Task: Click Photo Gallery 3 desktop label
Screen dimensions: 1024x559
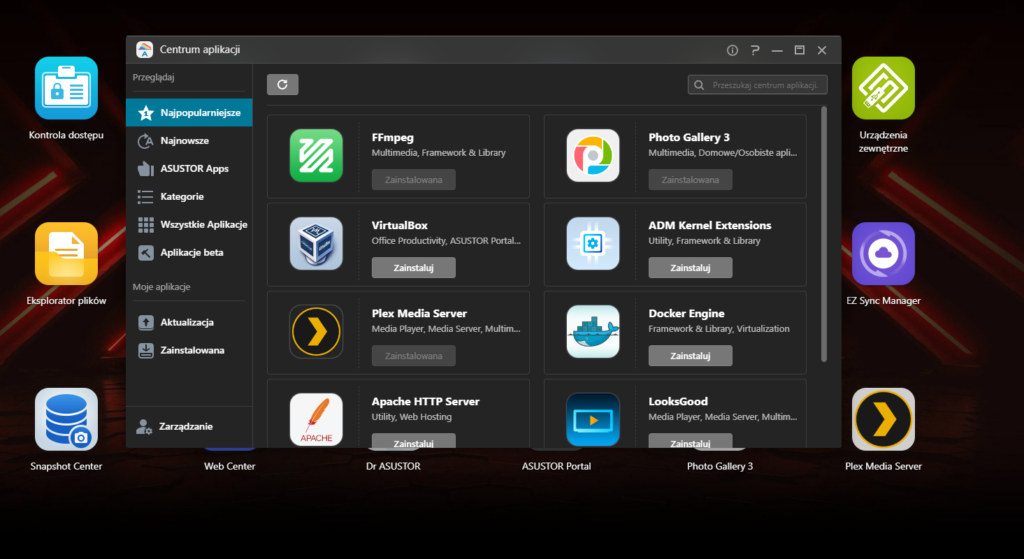Action: tap(720, 466)
